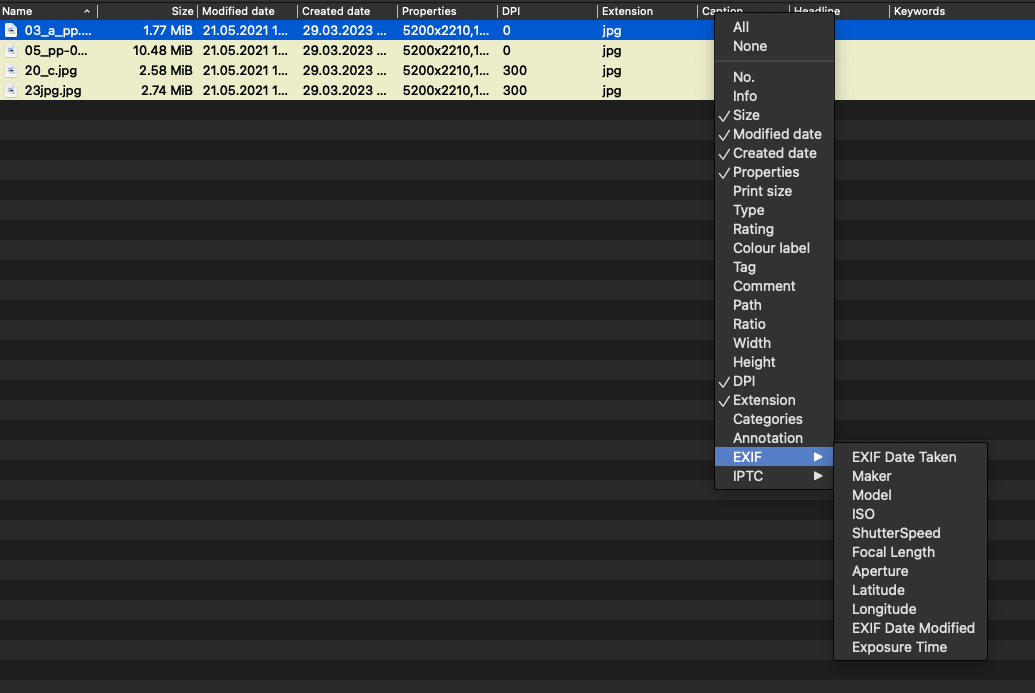Add the EXIF Date Taken column
This screenshot has height=693, width=1035.
pyautogui.click(x=904, y=457)
